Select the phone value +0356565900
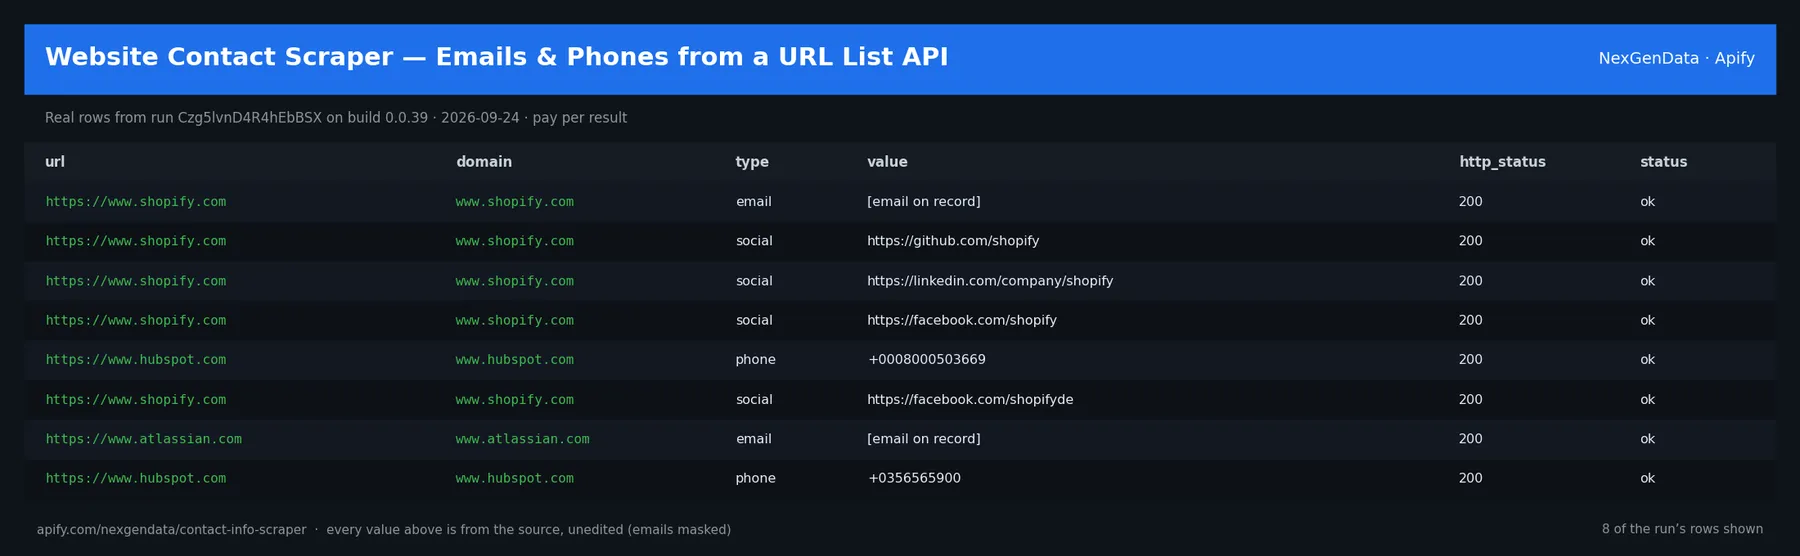Image resolution: width=1800 pixels, height=556 pixels. 914,478
